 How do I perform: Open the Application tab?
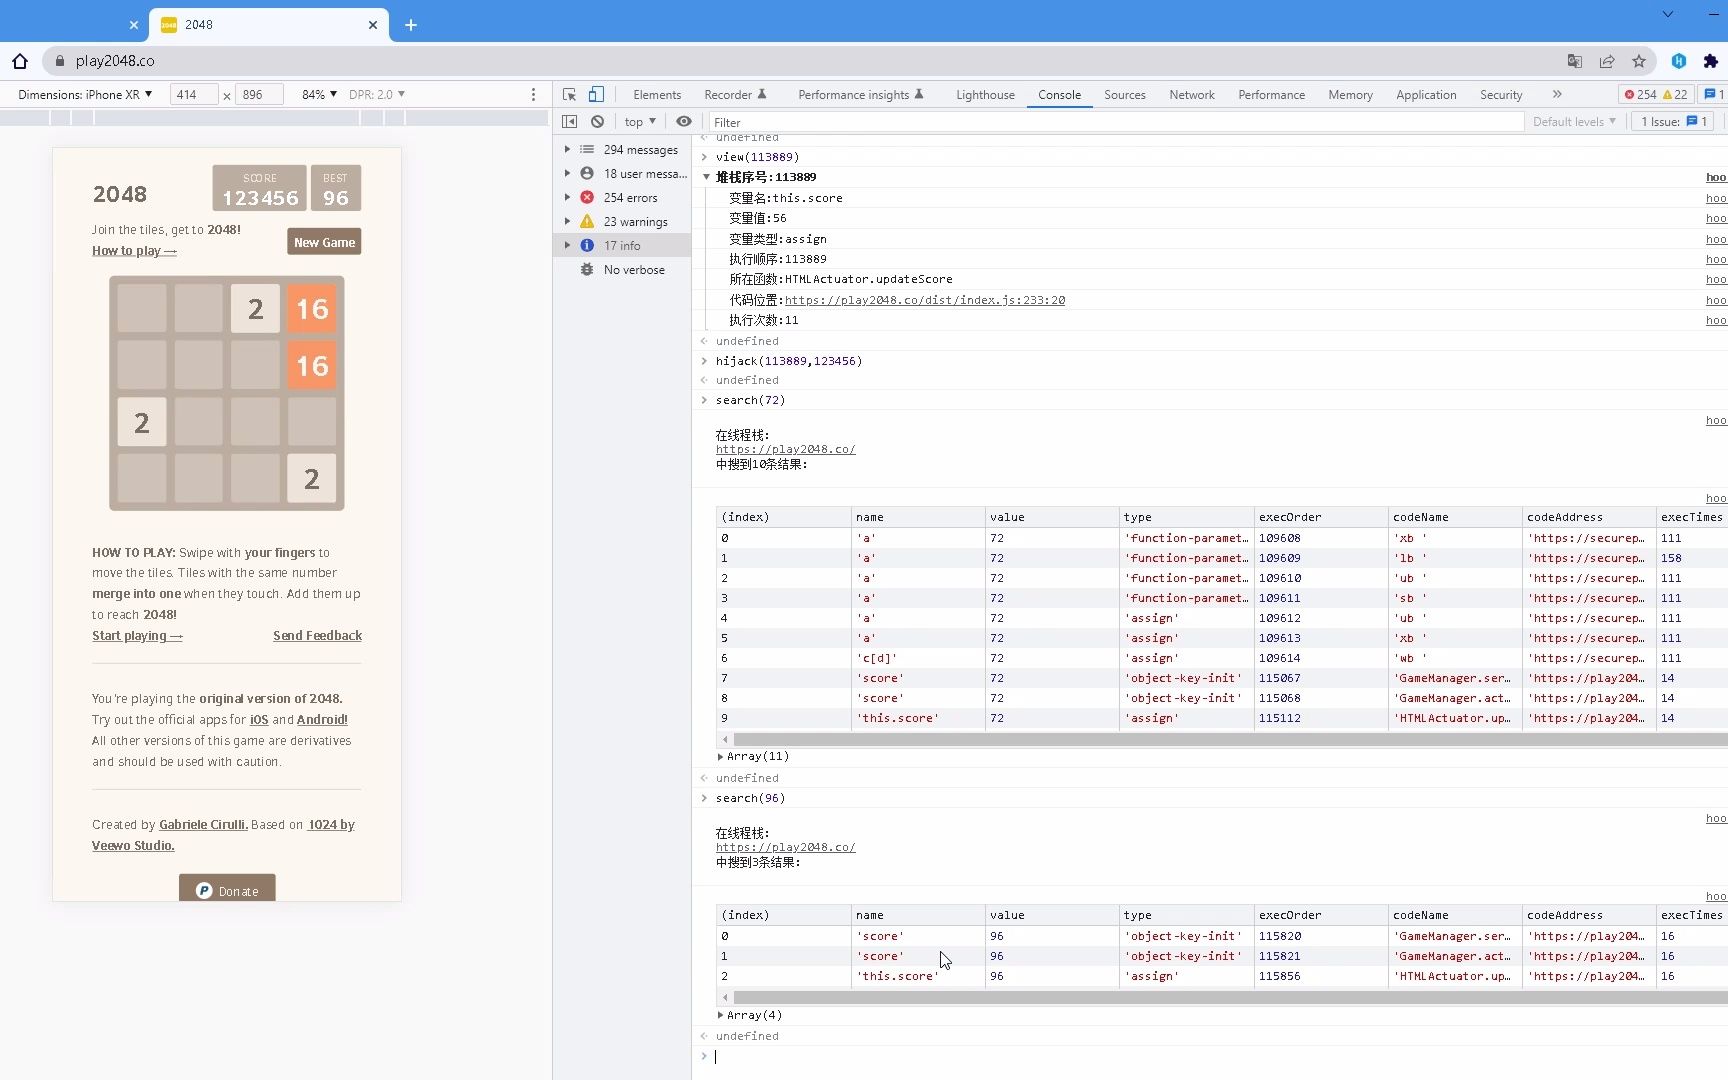click(1426, 94)
